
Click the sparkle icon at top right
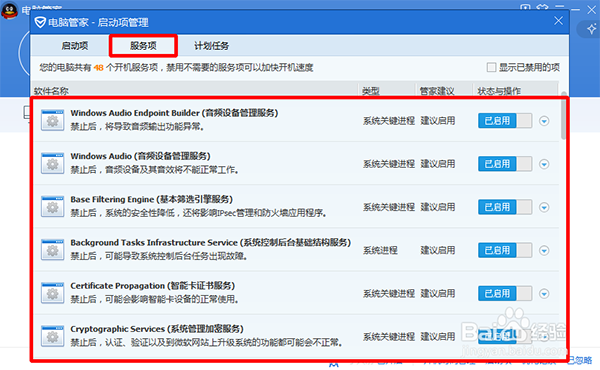[591, 29]
